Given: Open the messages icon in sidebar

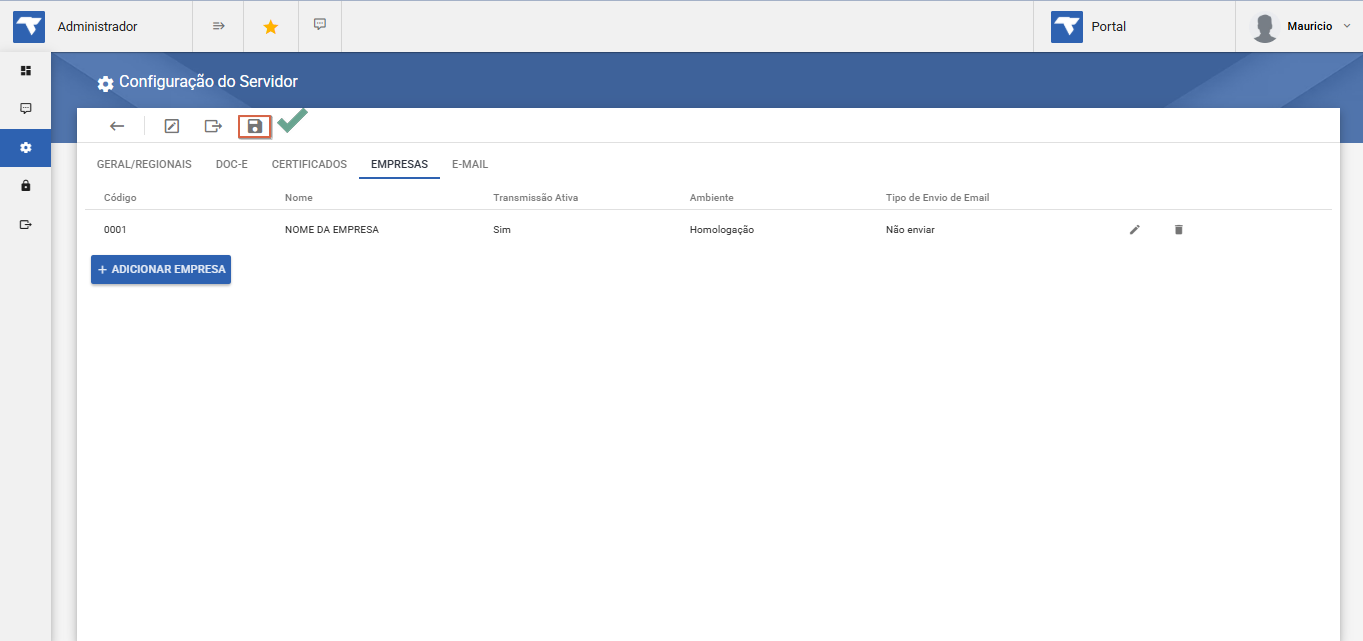Looking at the screenshot, I should [x=26, y=108].
